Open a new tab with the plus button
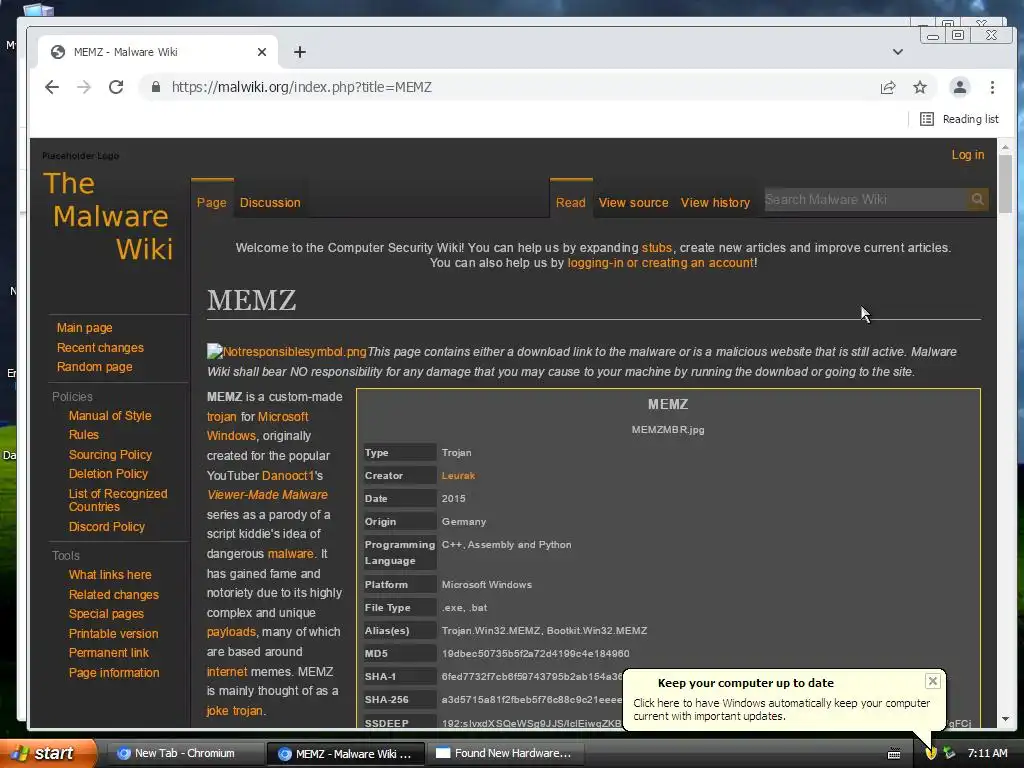1024x768 pixels. click(x=300, y=52)
